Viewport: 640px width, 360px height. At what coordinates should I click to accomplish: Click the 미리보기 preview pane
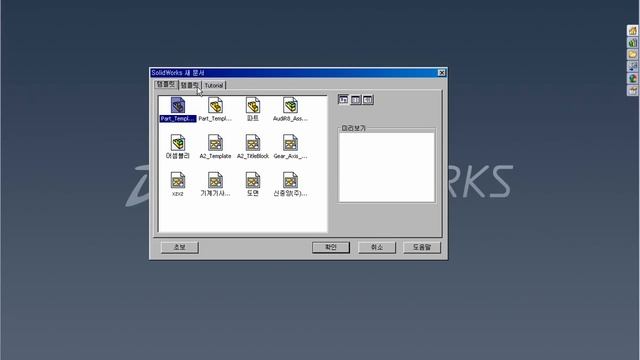[x=387, y=167]
